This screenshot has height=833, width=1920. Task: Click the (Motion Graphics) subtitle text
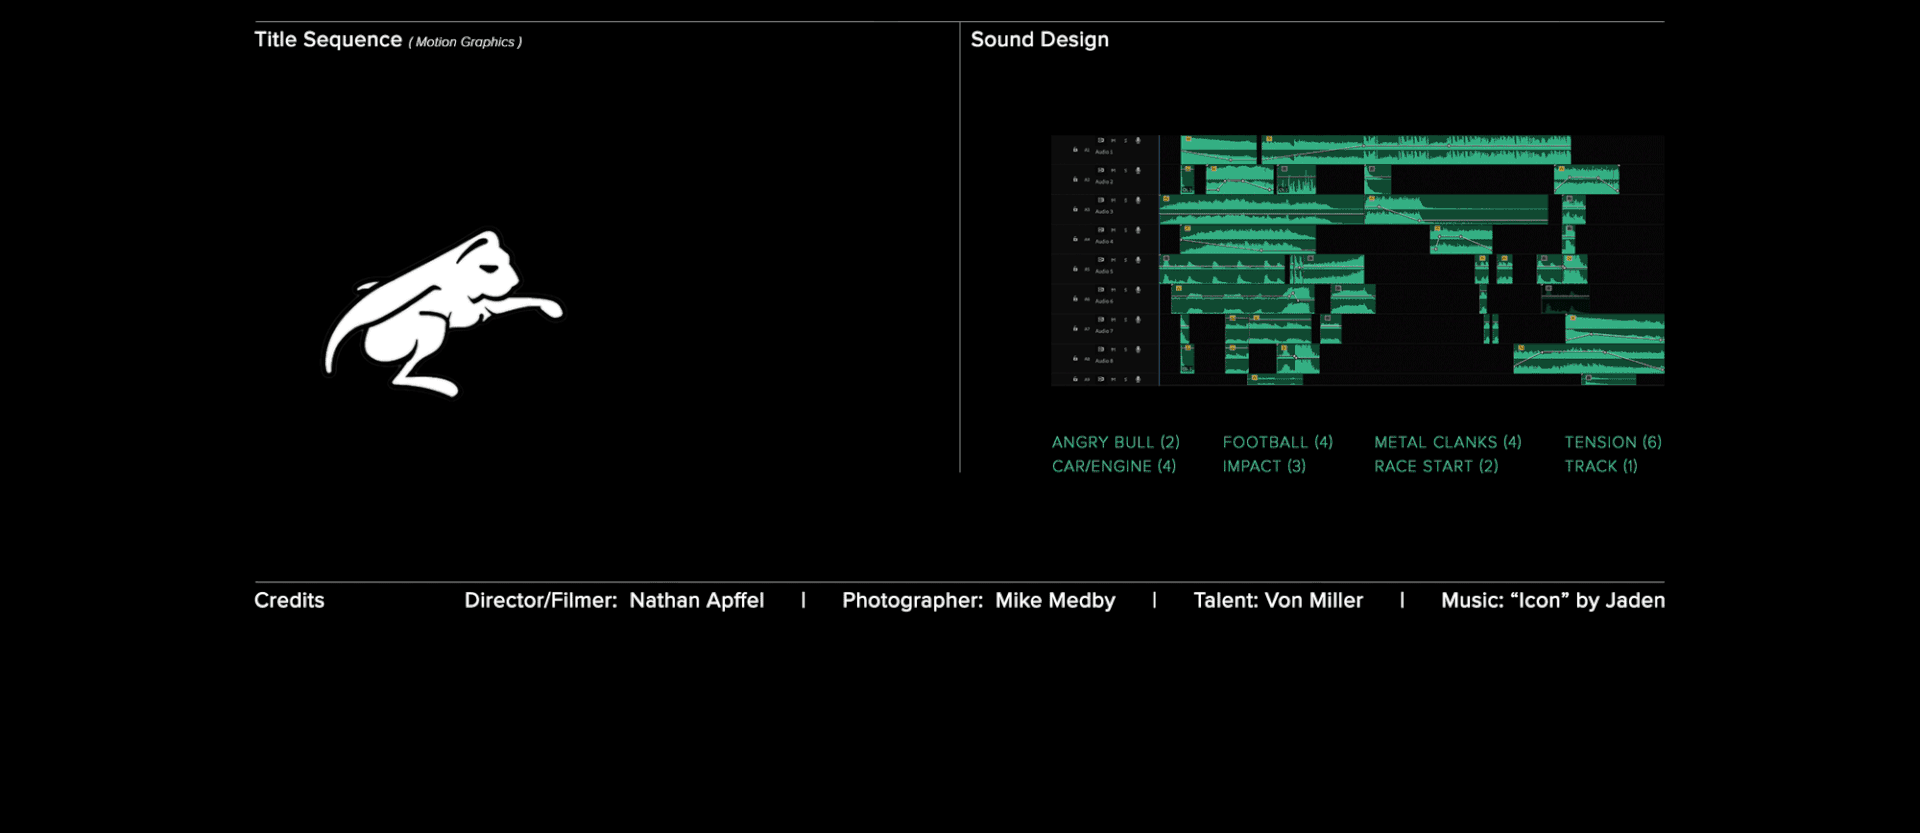[465, 42]
